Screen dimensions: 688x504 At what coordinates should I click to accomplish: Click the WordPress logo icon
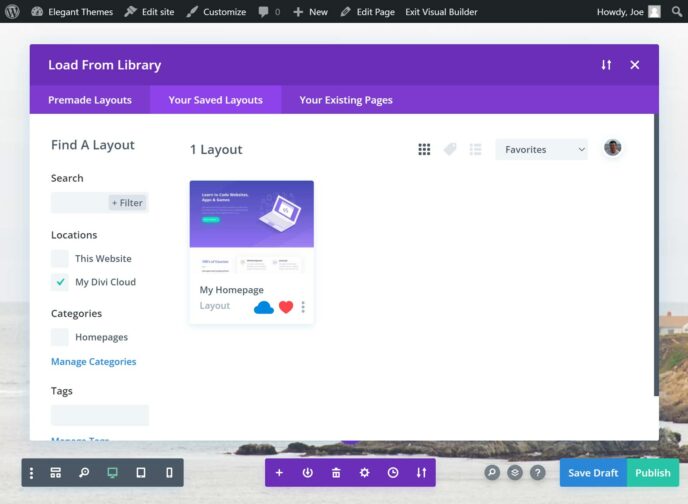point(12,11)
